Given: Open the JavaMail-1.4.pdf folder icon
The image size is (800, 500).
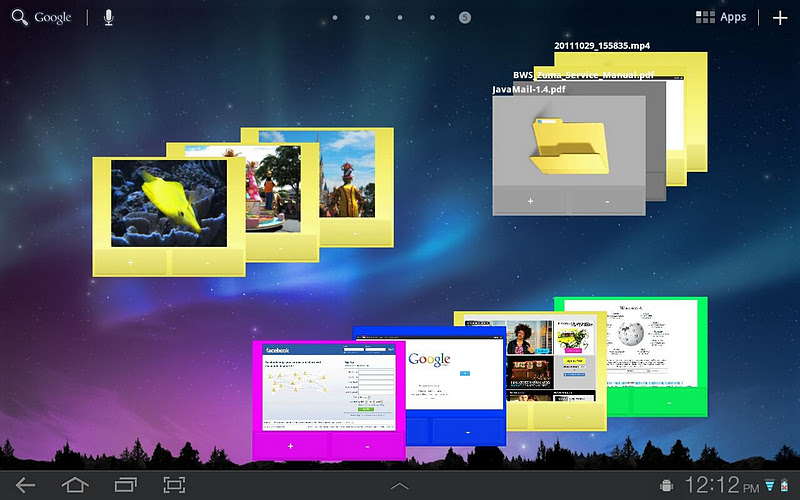Looking at the screenshot, I should tap(568, 142).
